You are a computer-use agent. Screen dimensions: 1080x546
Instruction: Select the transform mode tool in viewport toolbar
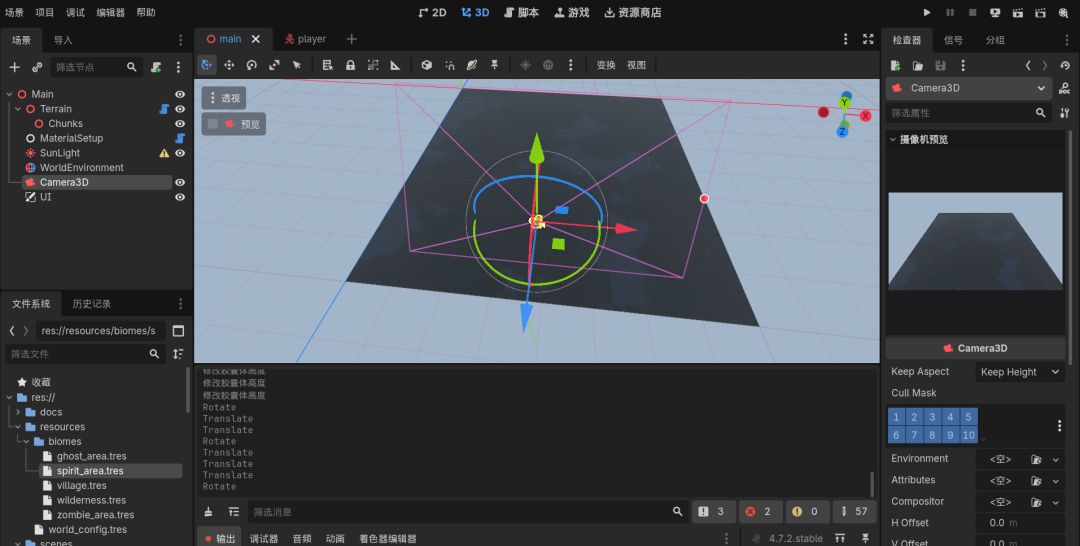click(x=207, y=65)
